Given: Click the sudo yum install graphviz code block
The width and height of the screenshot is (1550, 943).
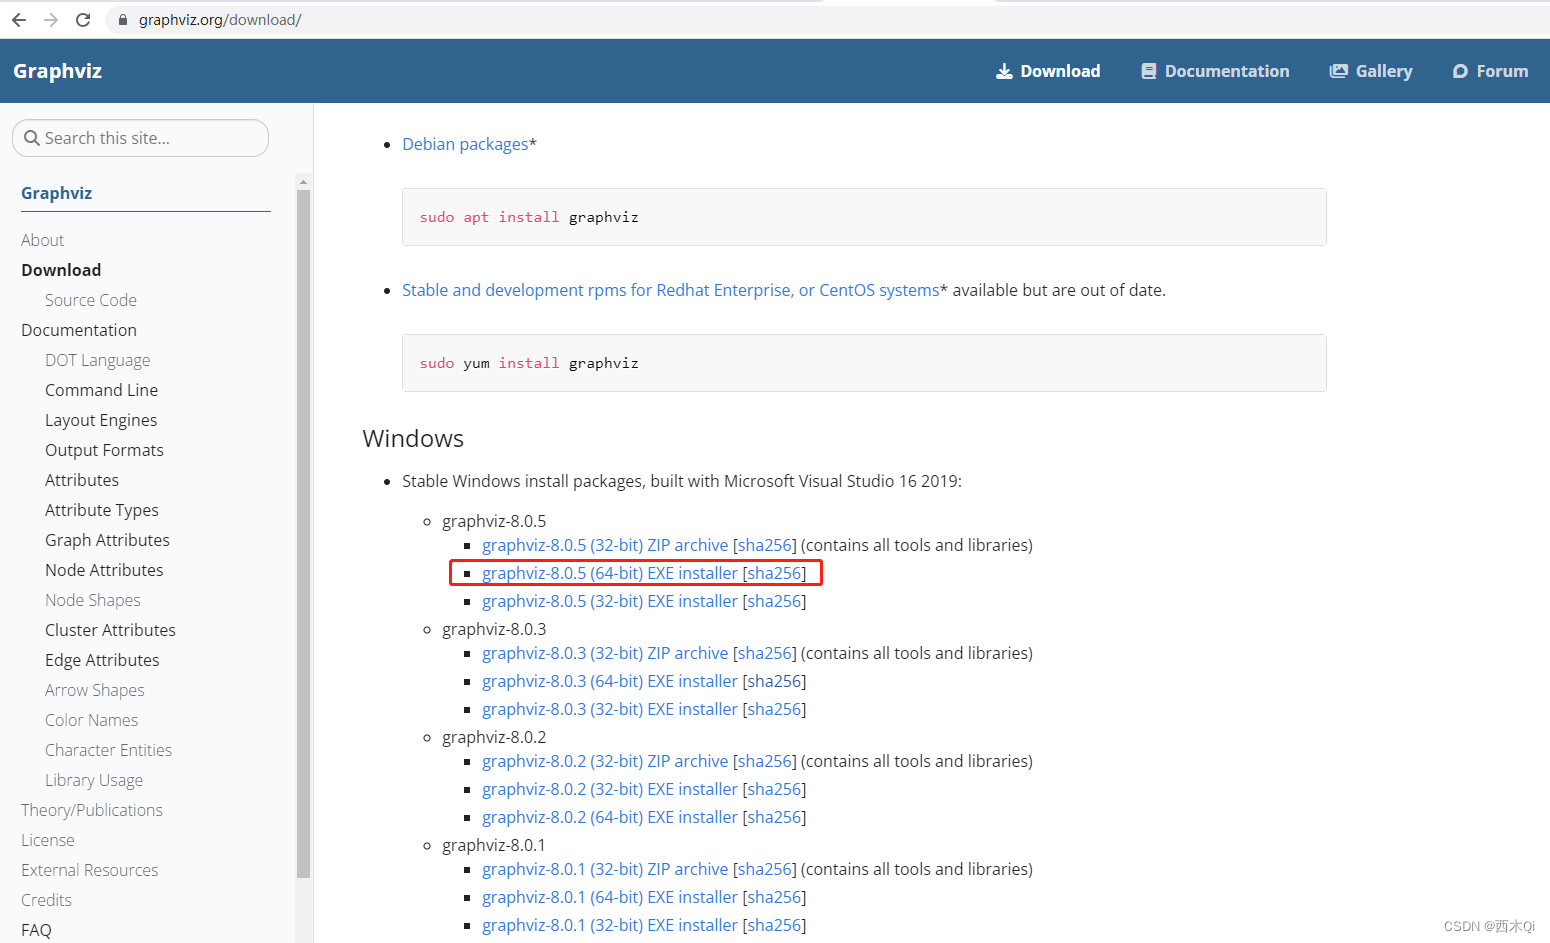Looking at the screenshot, I should click(864, 363).
